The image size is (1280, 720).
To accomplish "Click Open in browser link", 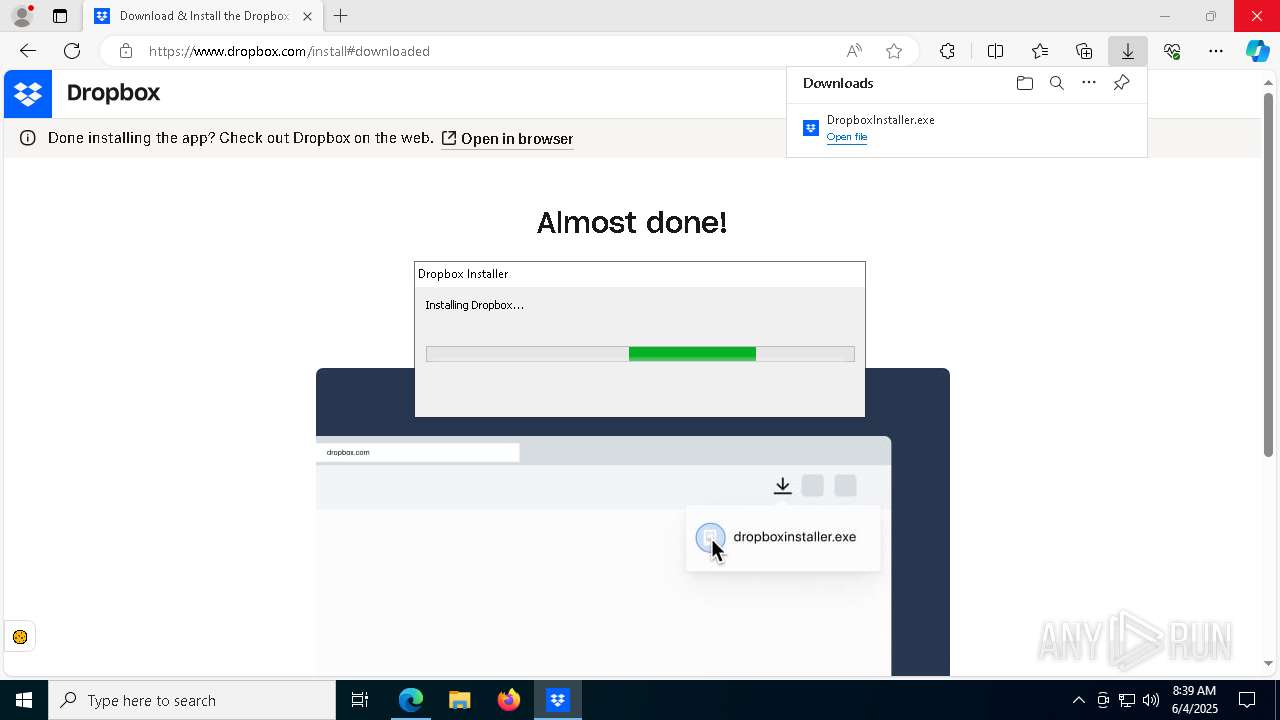I will pyautogui.click(x=507, y=139).
